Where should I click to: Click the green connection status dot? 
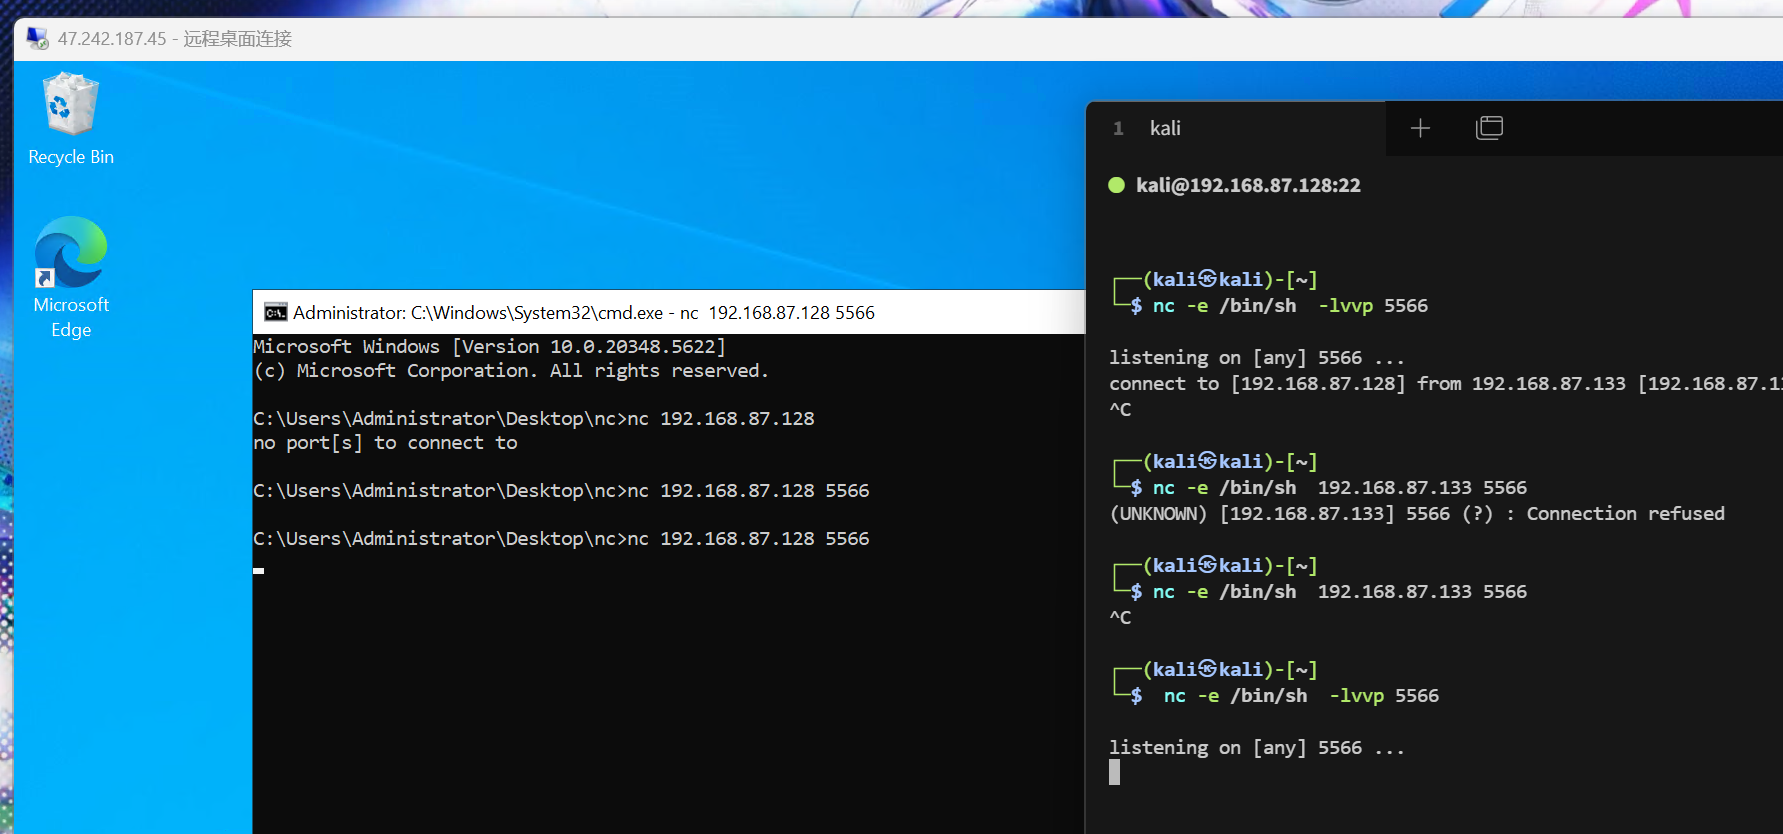[1117, 185]
